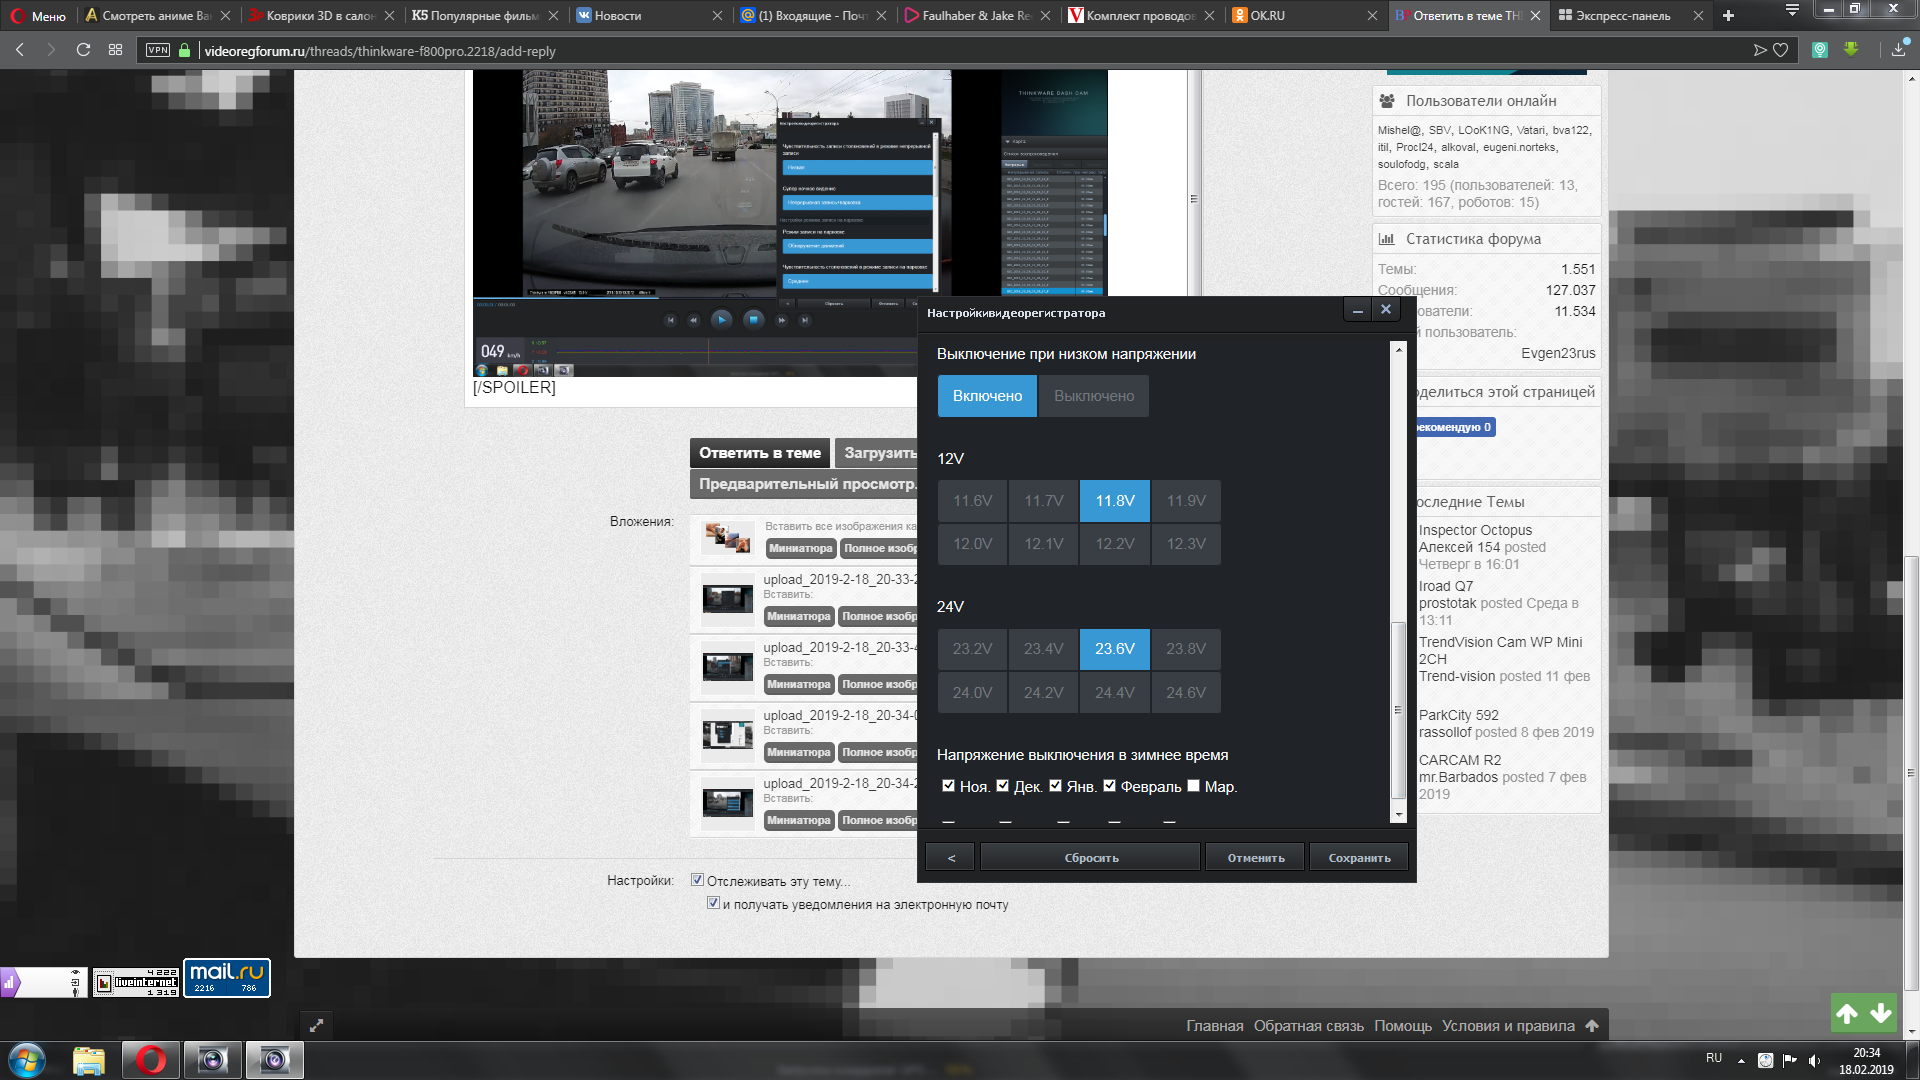The width and height of the screenshot is (1920, 1080).
Task: Click the VPN badge in address bar
Action: point(158,50)
